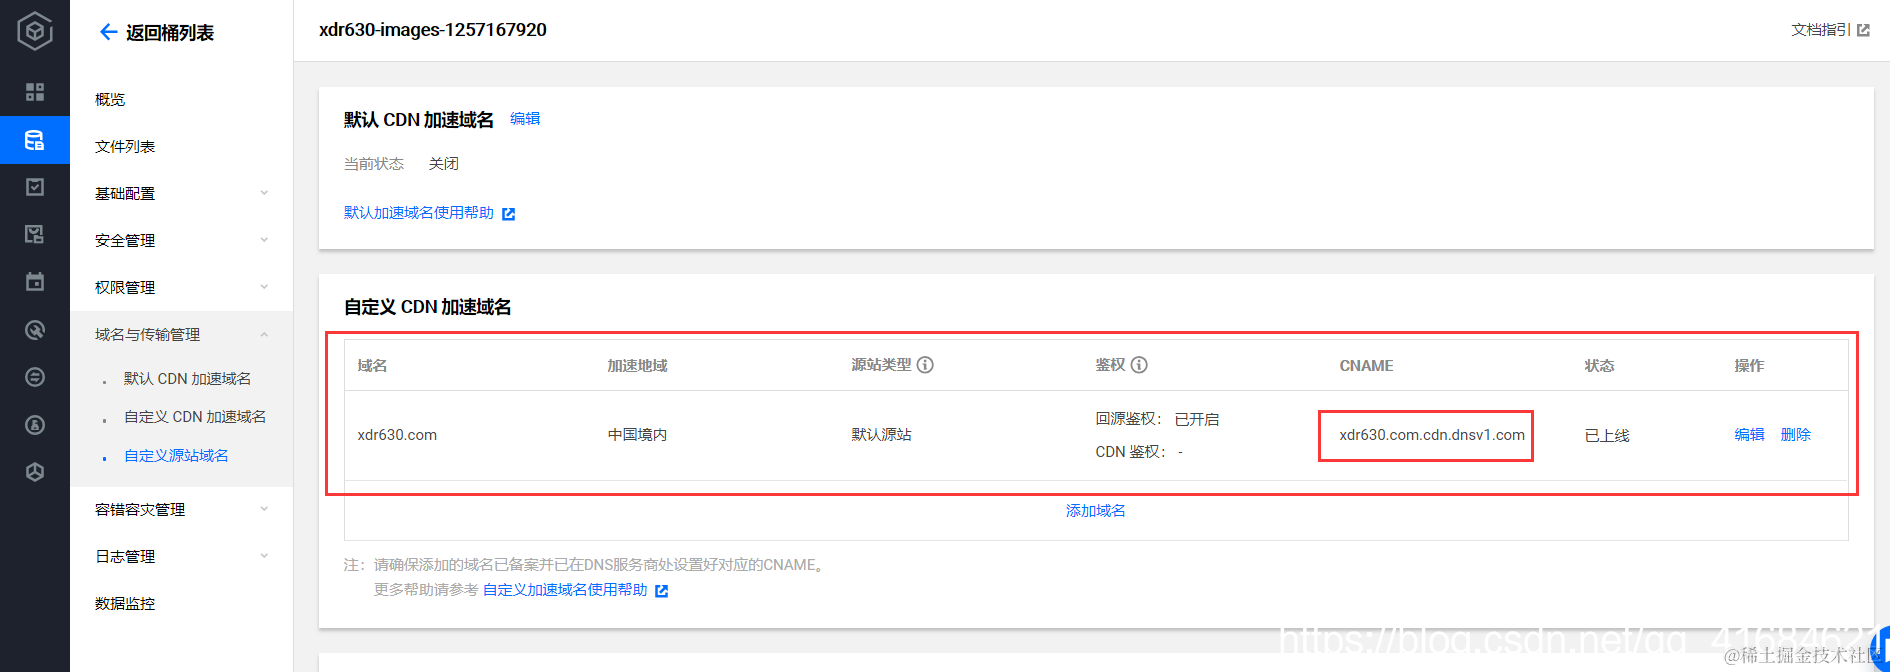
Task: Click the 状态 column header
Action: coord(1599,365)
